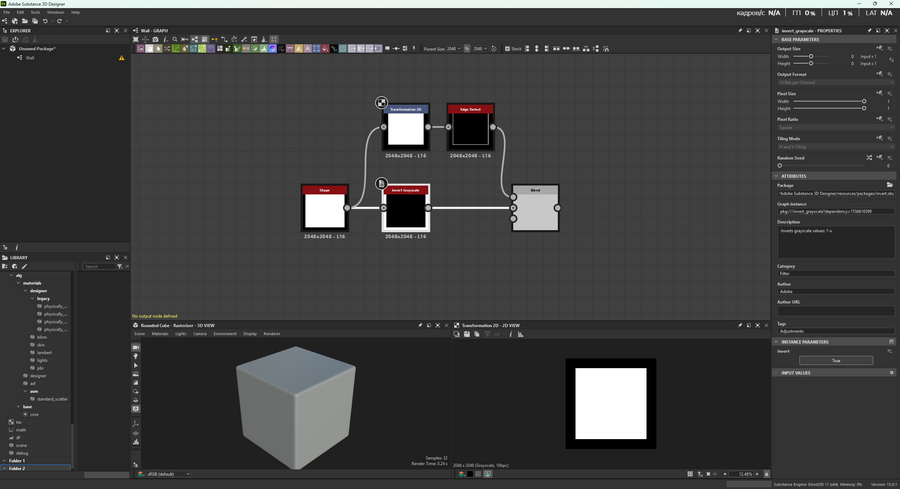Click the Library search field

(x=98, y=266)
